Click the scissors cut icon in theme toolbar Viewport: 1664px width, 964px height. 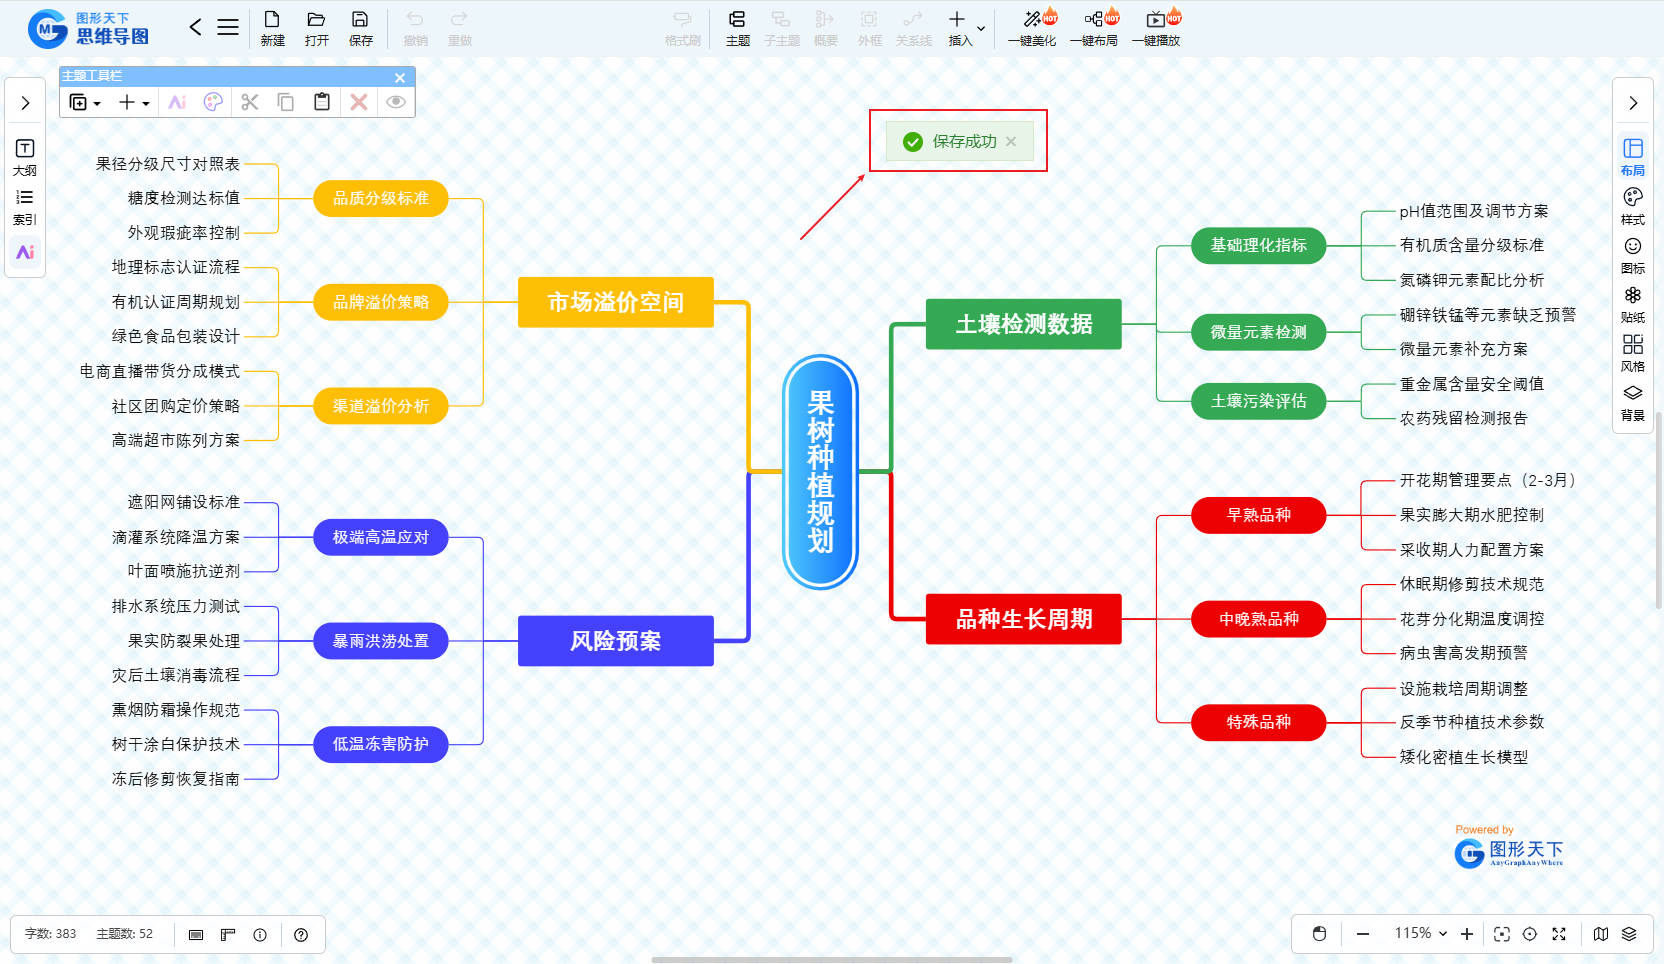(x=250, y=102)
